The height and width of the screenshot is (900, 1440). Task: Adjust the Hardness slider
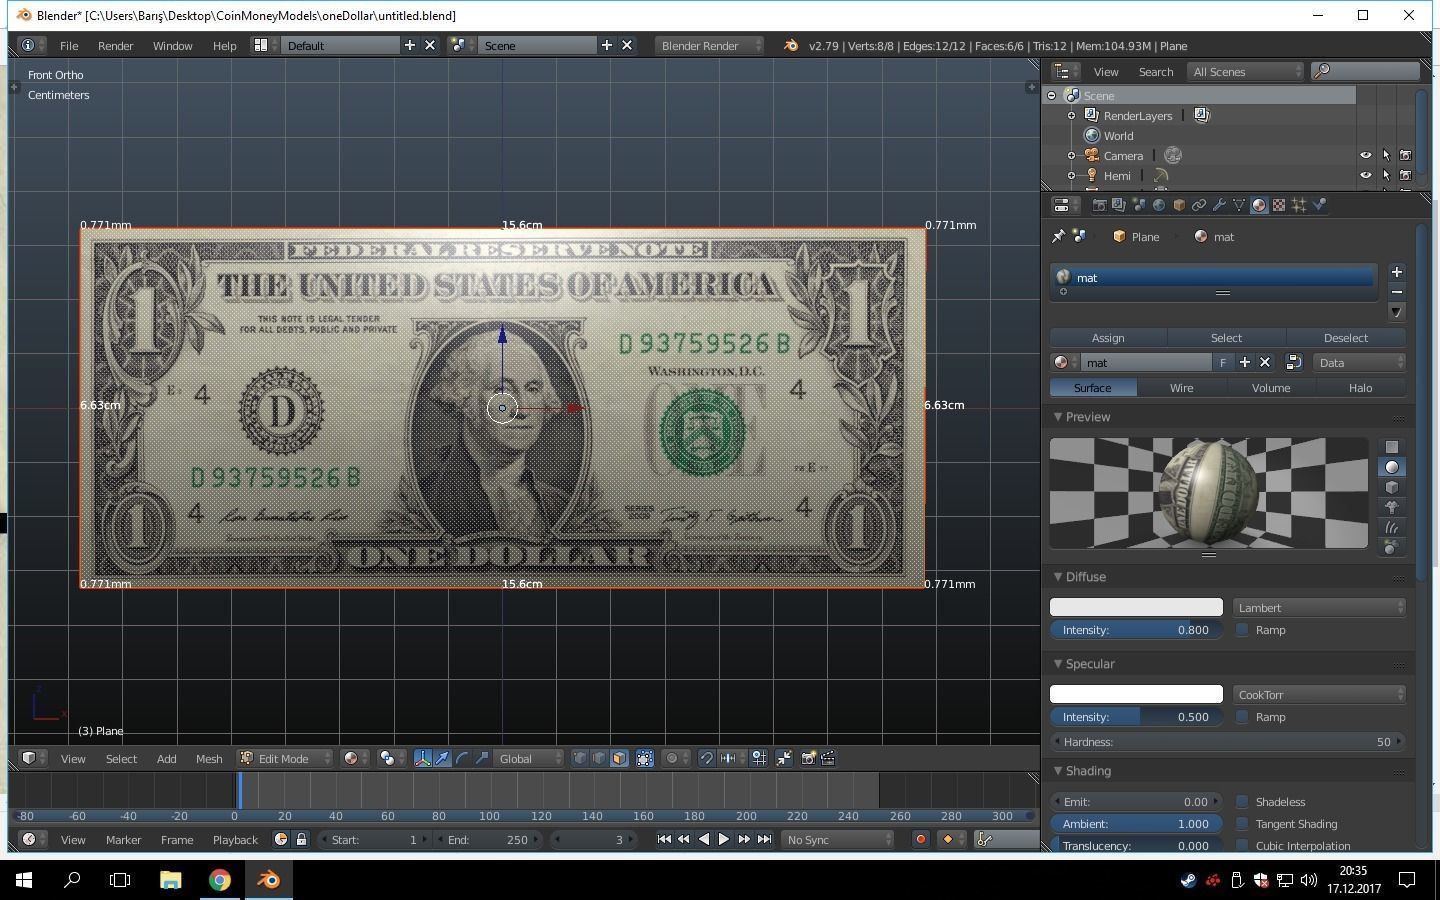click(1228, 742)
